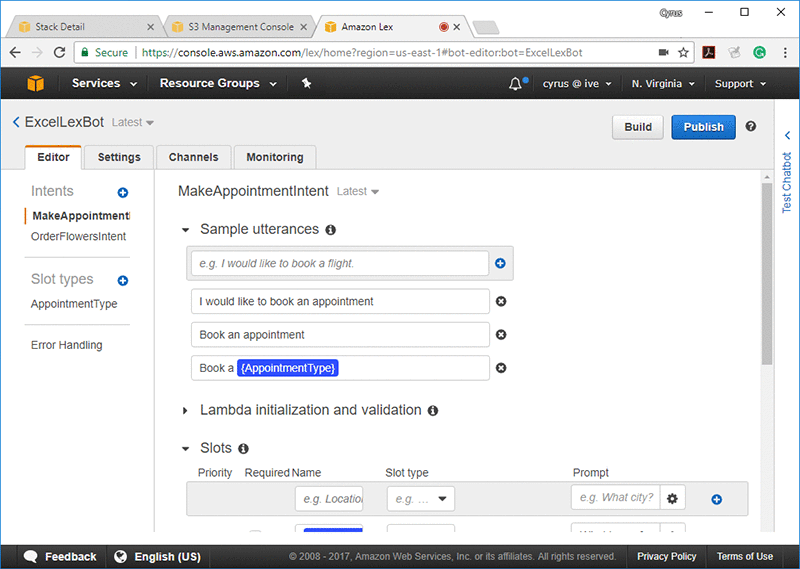Click the browser reload button
This screenshot has width=800, height=569.
pyautogui.click(x=60, y=52)
